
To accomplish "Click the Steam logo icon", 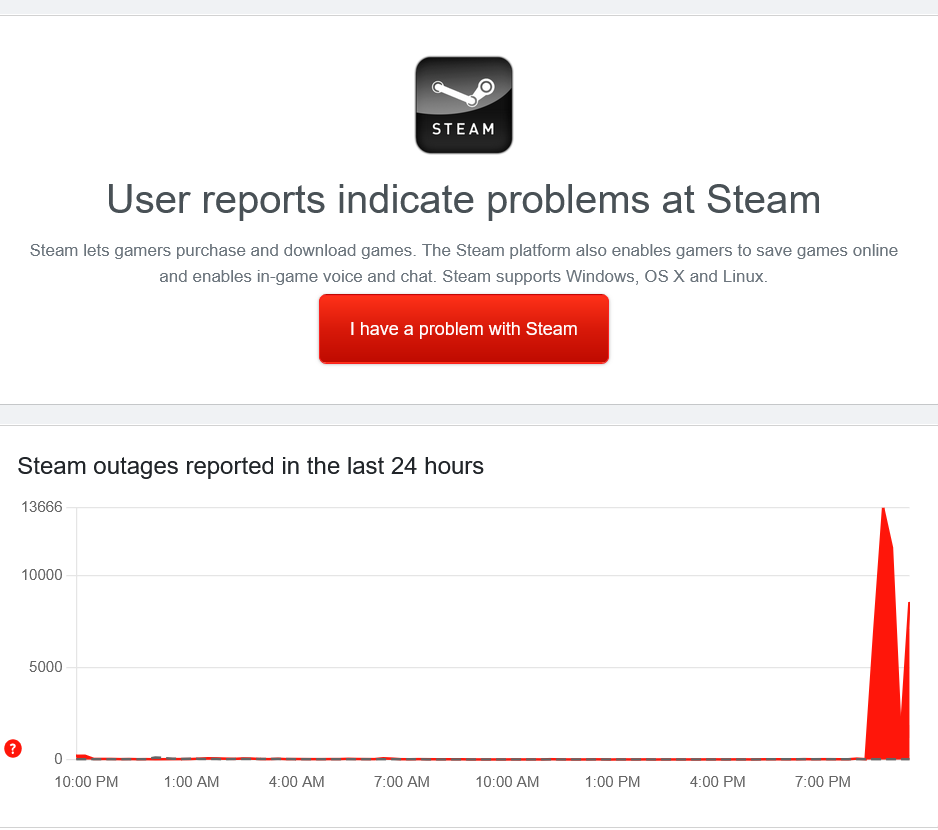I will tap(464, 105).
